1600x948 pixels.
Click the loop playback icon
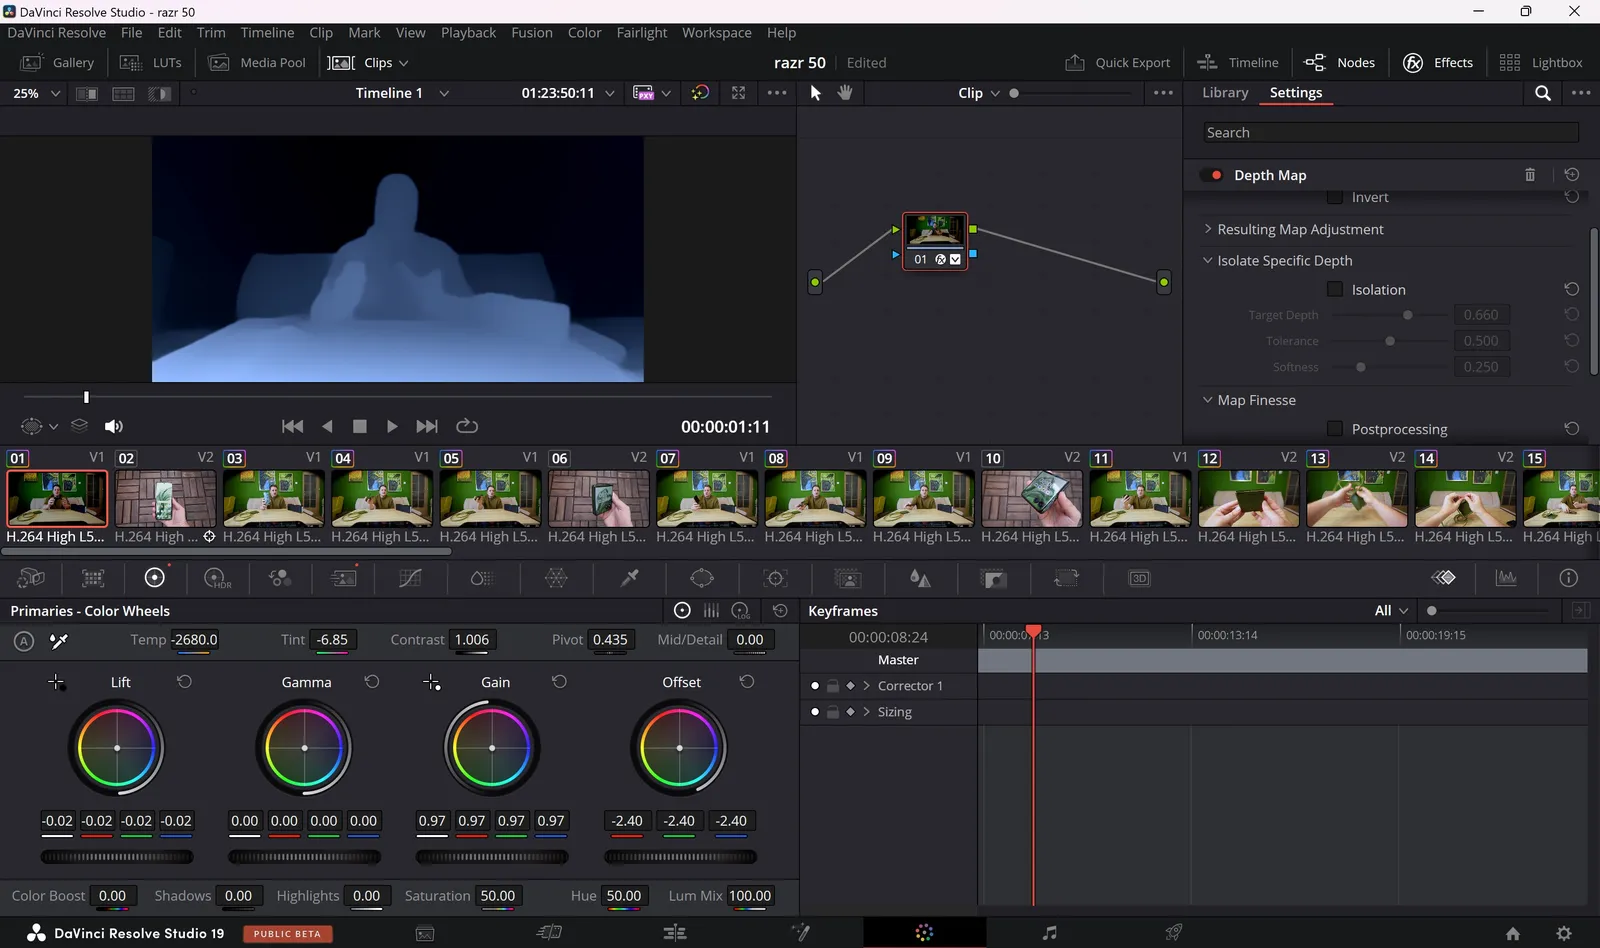pos(467,426)
